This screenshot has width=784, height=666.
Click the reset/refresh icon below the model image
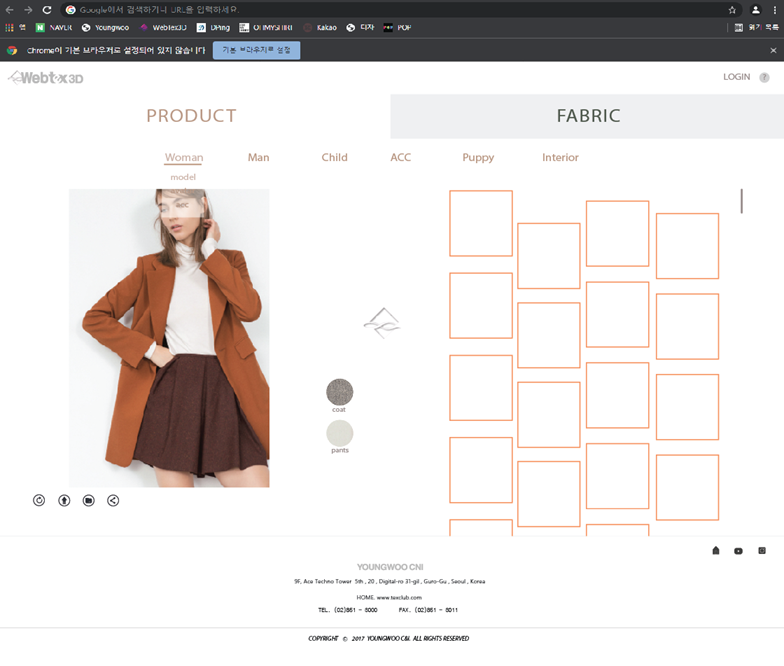pyautogui.click(x=39, y=500)
